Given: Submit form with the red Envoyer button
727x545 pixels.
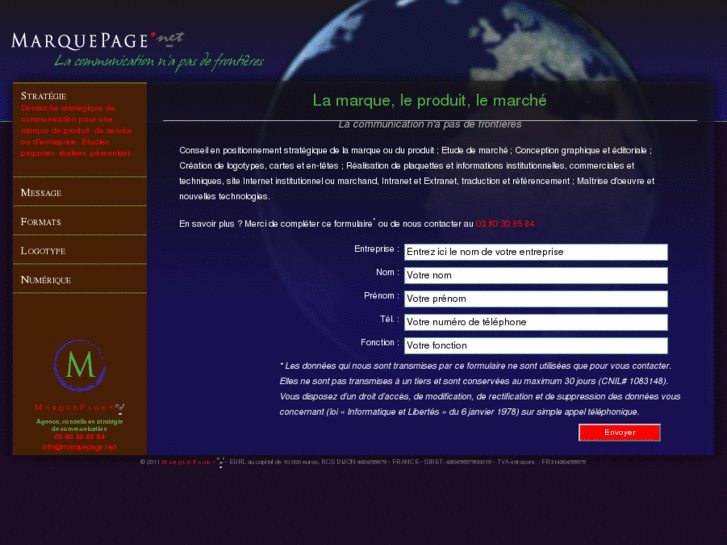Looking at the screenshot, I should coord(619,432).
